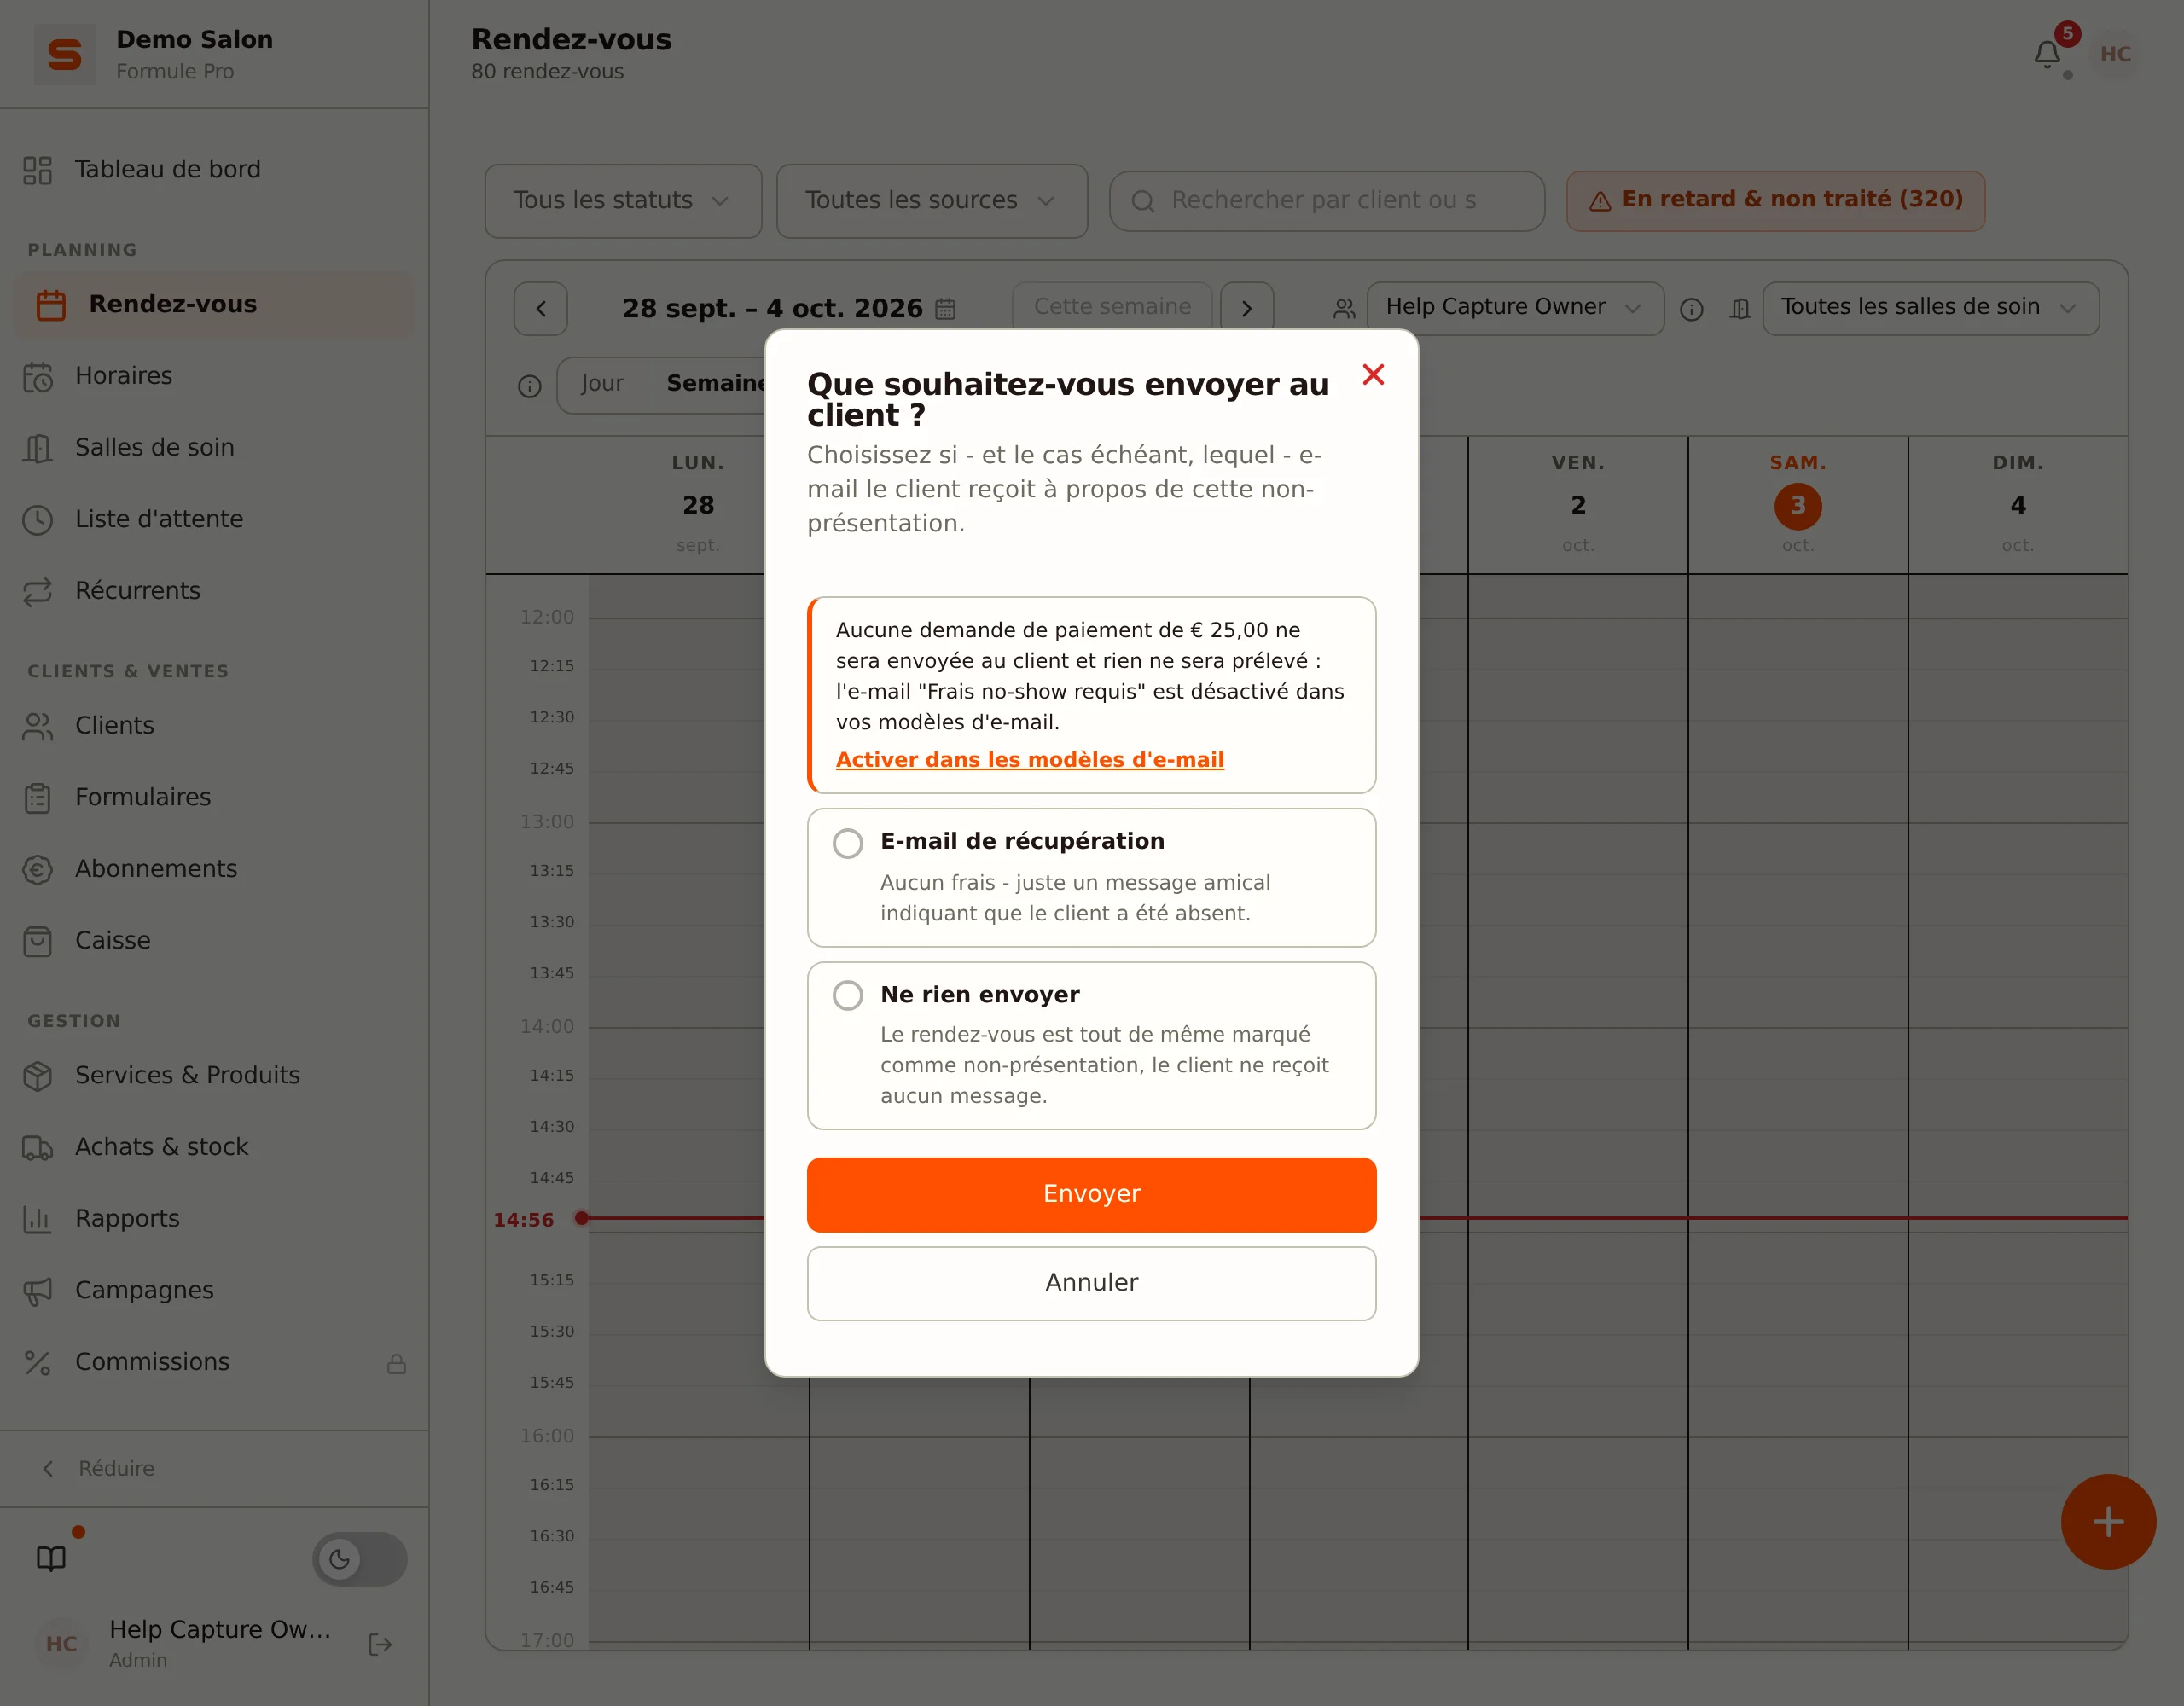Screen dimensions: 2184x1706
Task: Click the logout icon beside Help Capture Owner
Action: click(x=380, y=1644)
